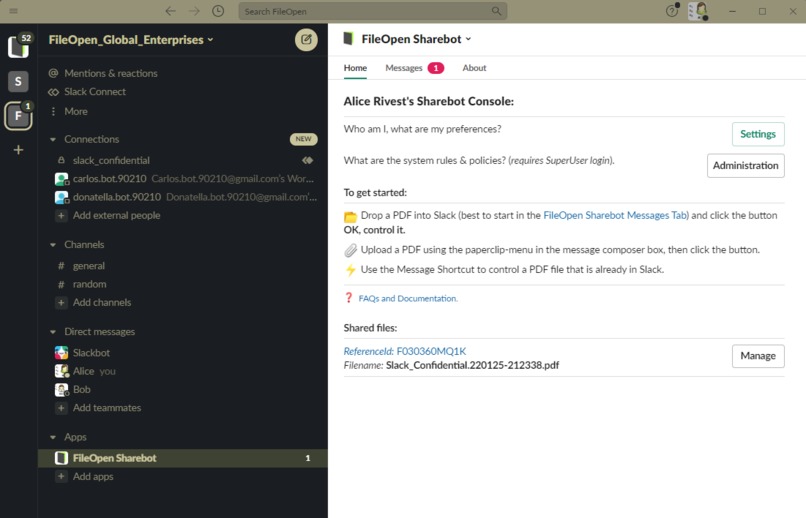The width and height of the screenshot is (806, 518).
Task: Switch to first workspace with 52 badge
Action: 19,46
